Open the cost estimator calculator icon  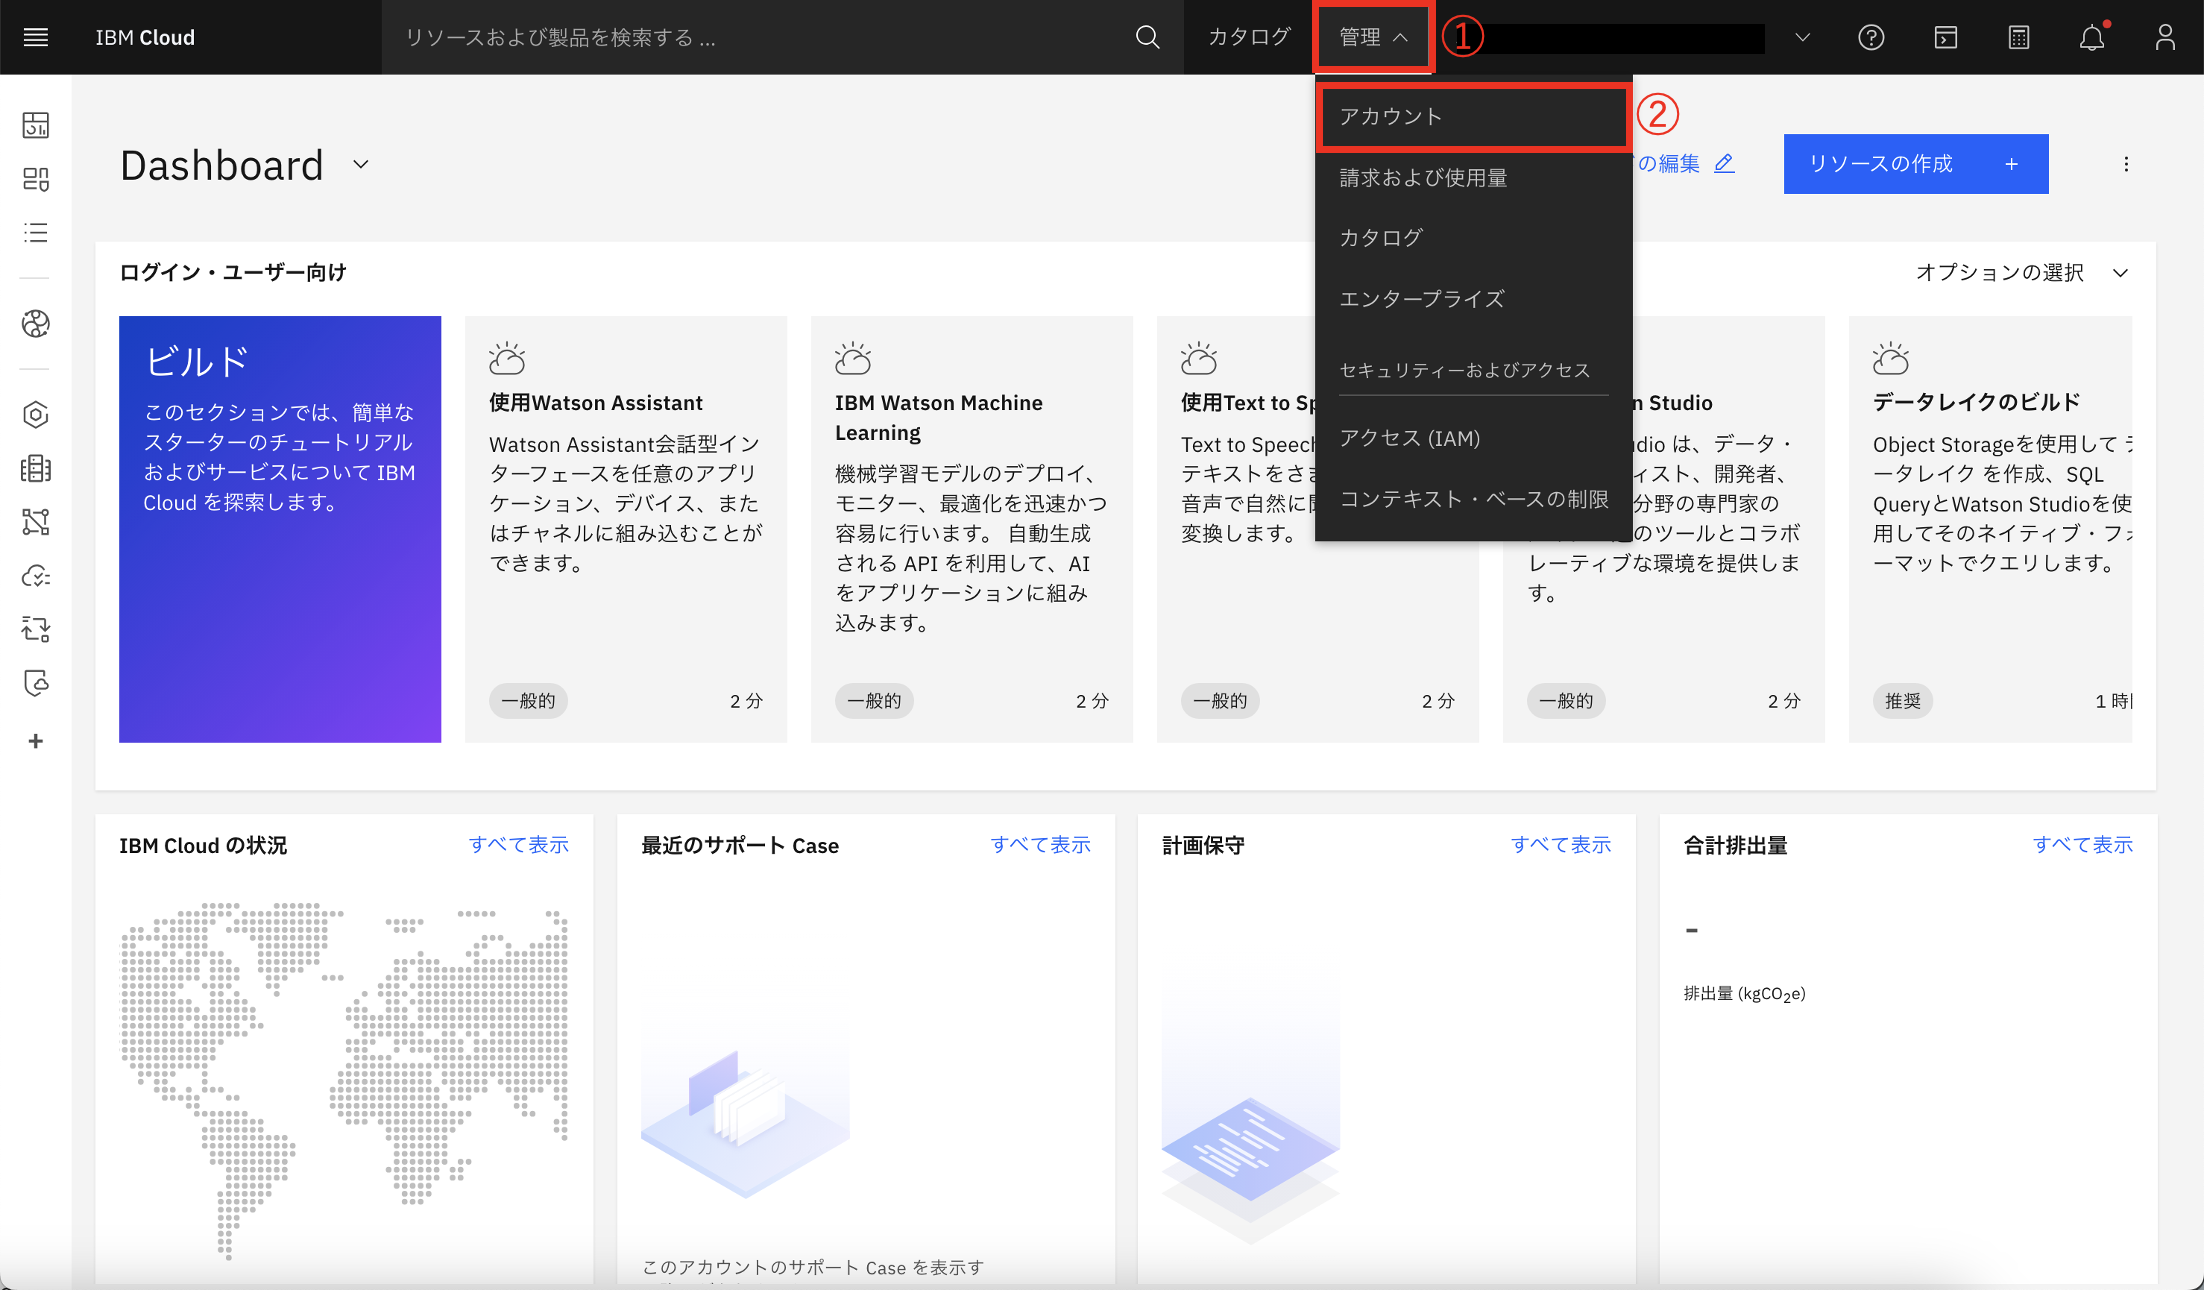coord(2018,37)
